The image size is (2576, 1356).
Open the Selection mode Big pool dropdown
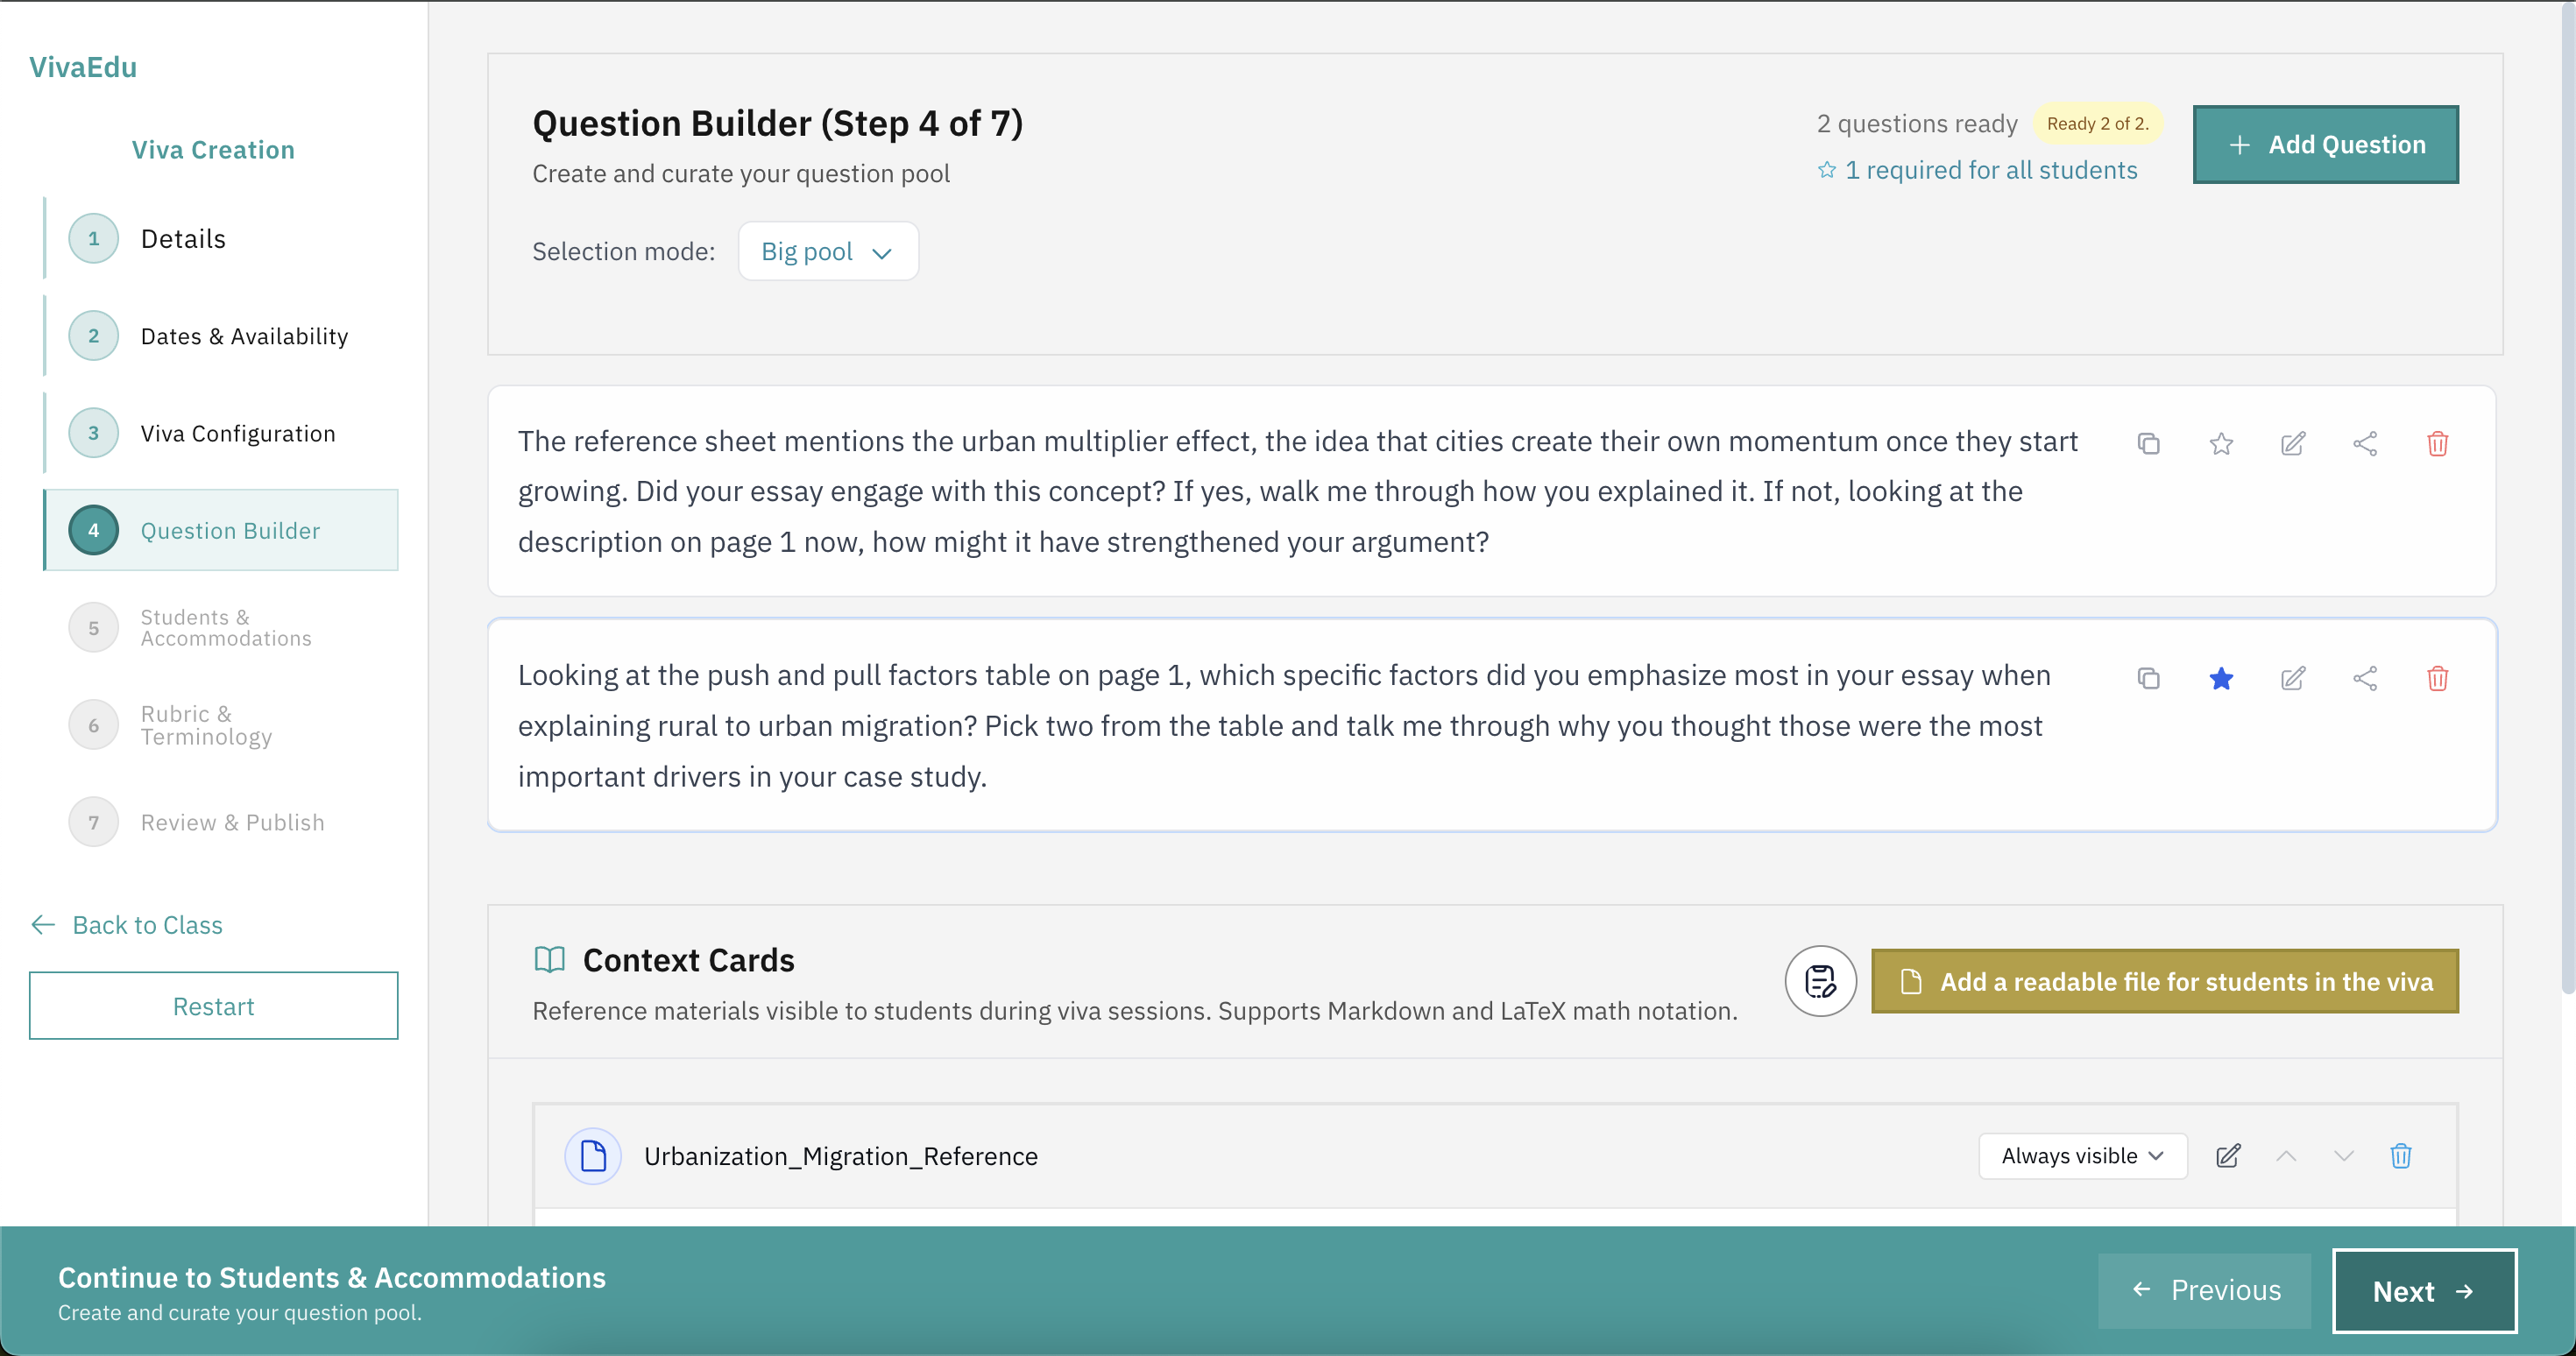pos(827,251)
